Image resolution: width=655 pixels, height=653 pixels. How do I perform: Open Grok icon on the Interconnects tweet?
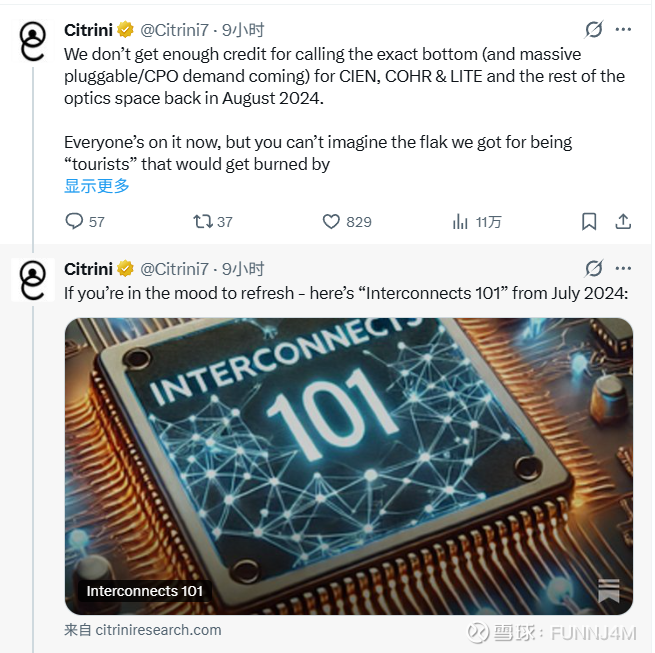[x=594, y=268]
